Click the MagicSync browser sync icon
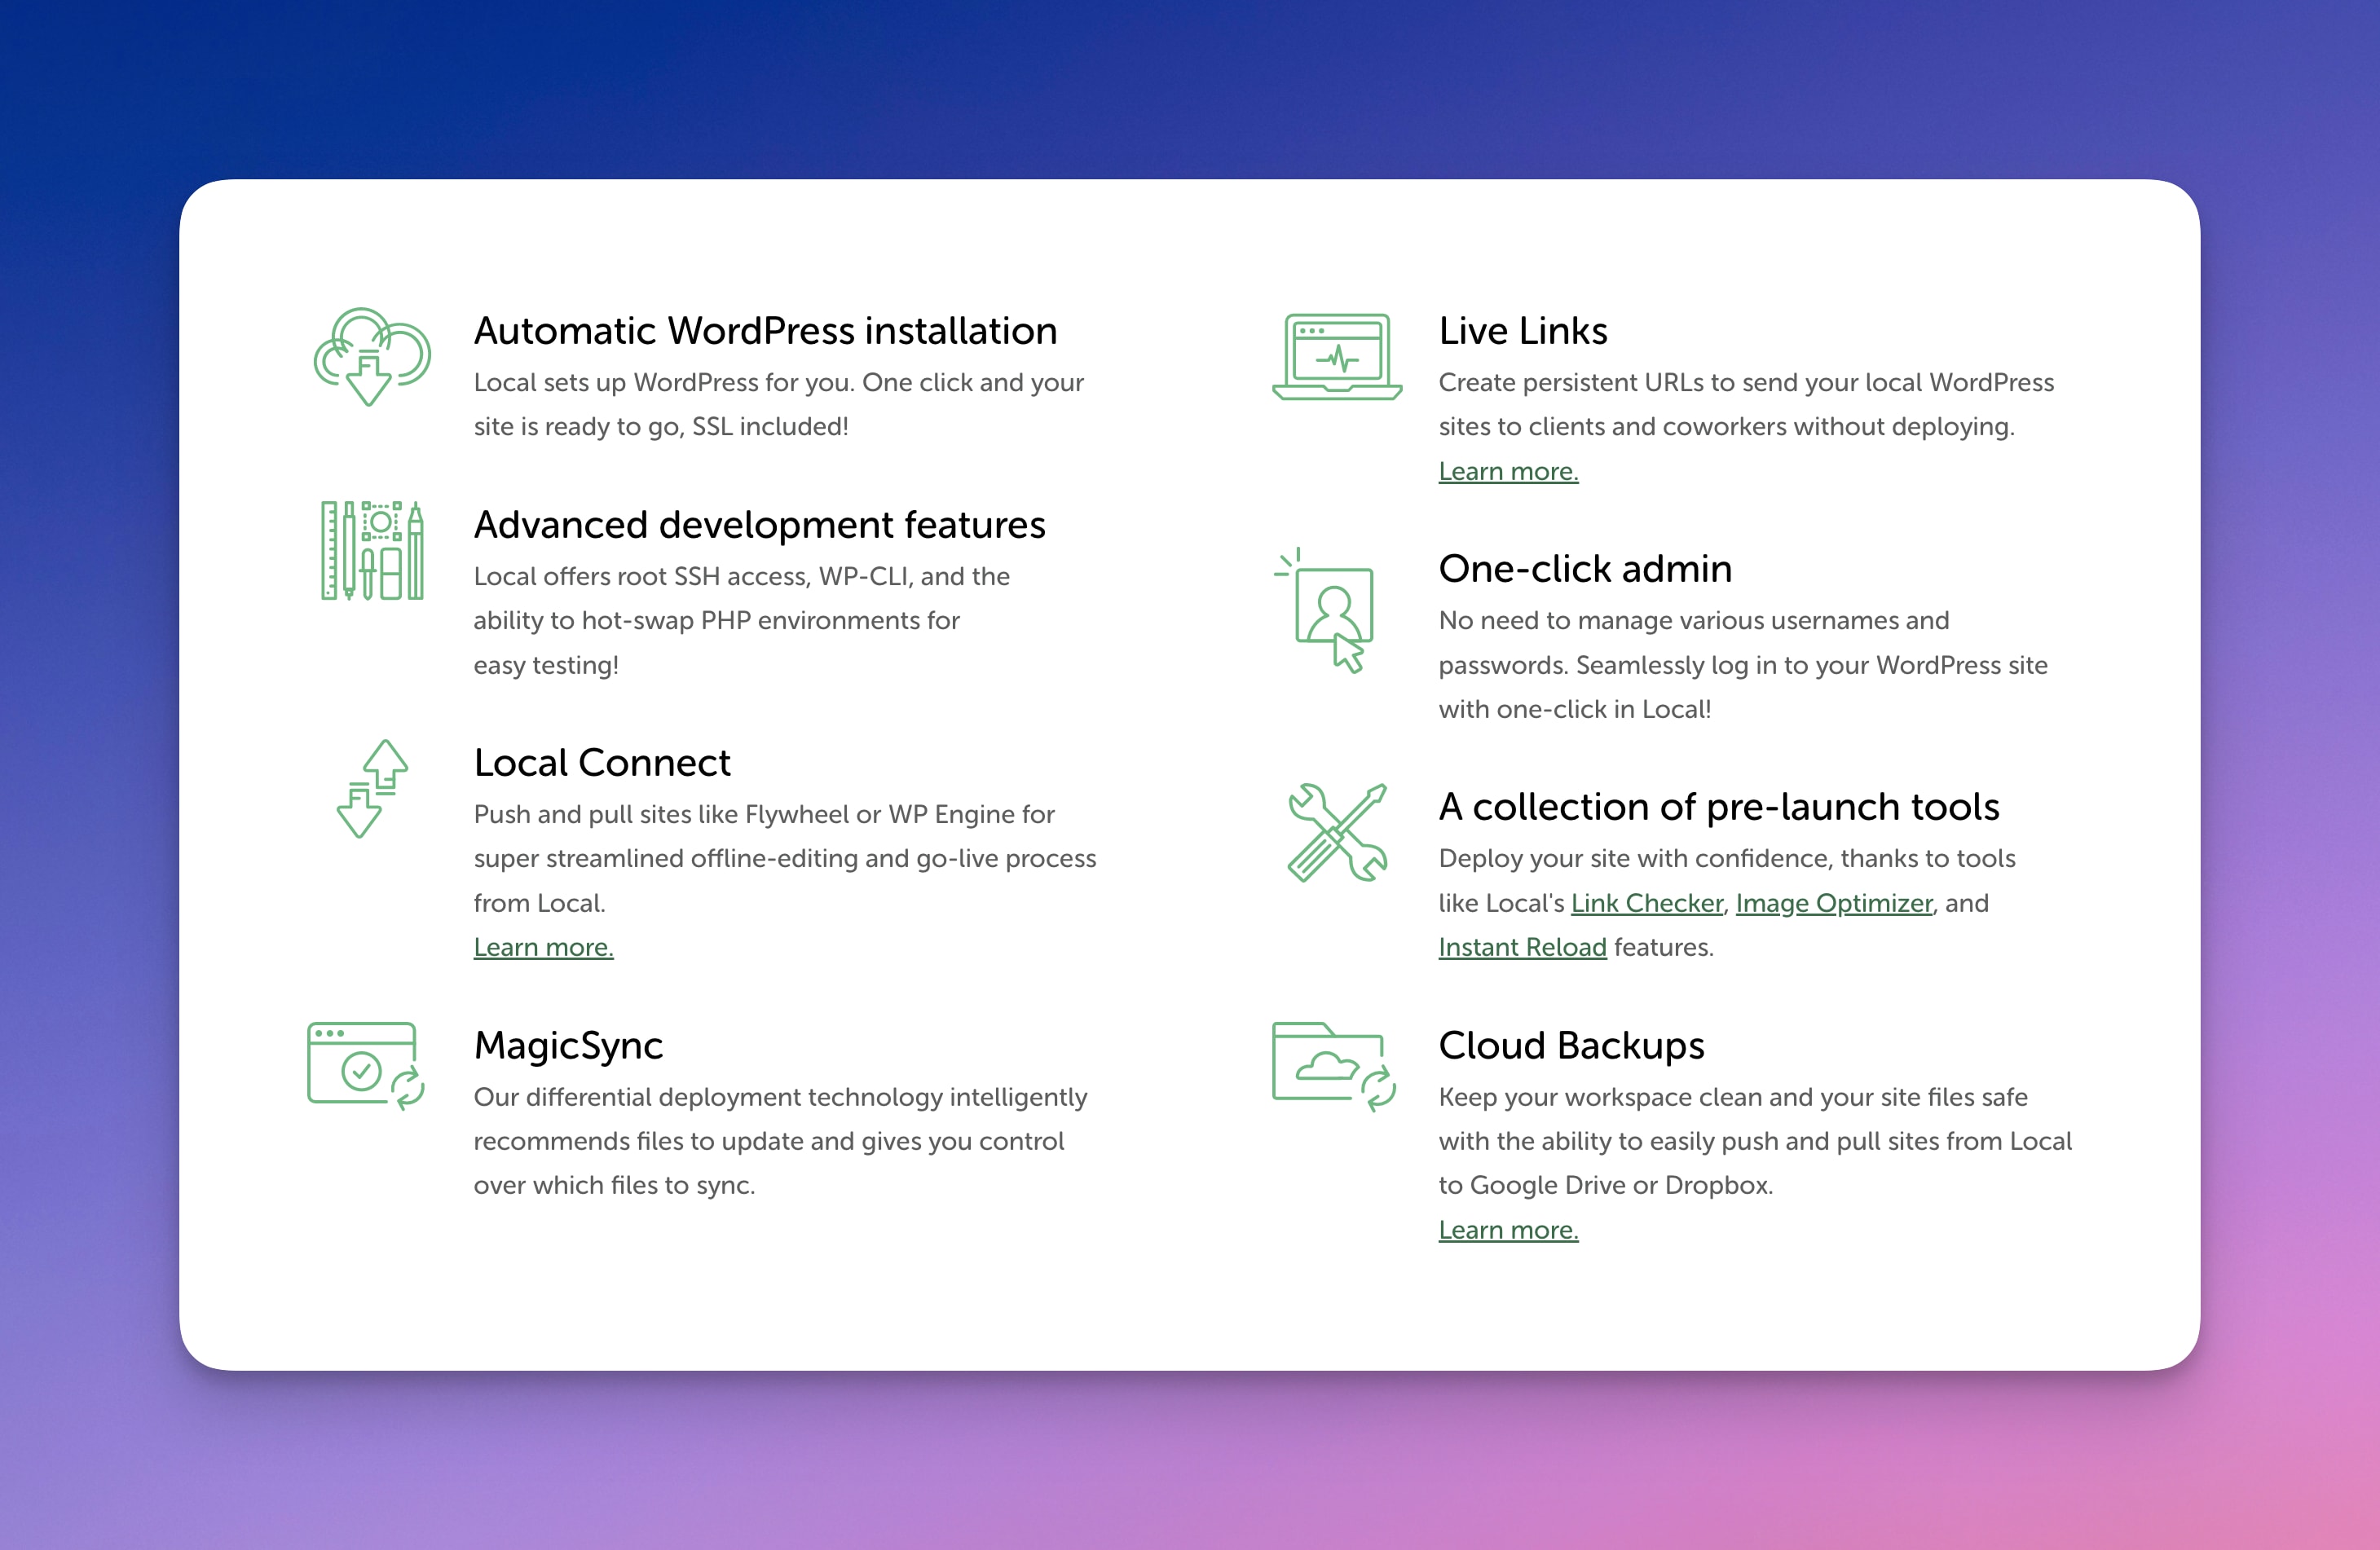Image resolution: width=2380 pixels, height=1550 pixels. 366,1065
